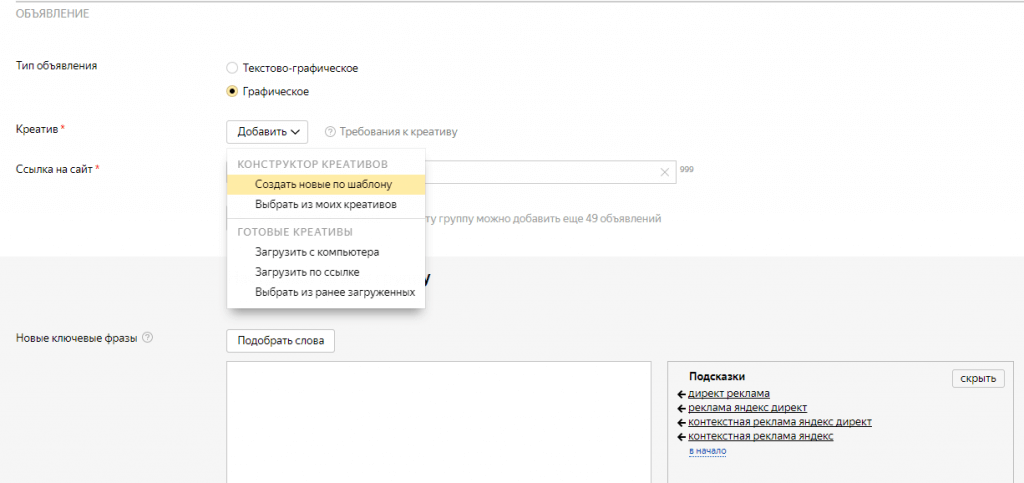The height and width of the screenshot is (483, 1024).
Task: Select the Графическое ad type option
Action: [233, 92]
